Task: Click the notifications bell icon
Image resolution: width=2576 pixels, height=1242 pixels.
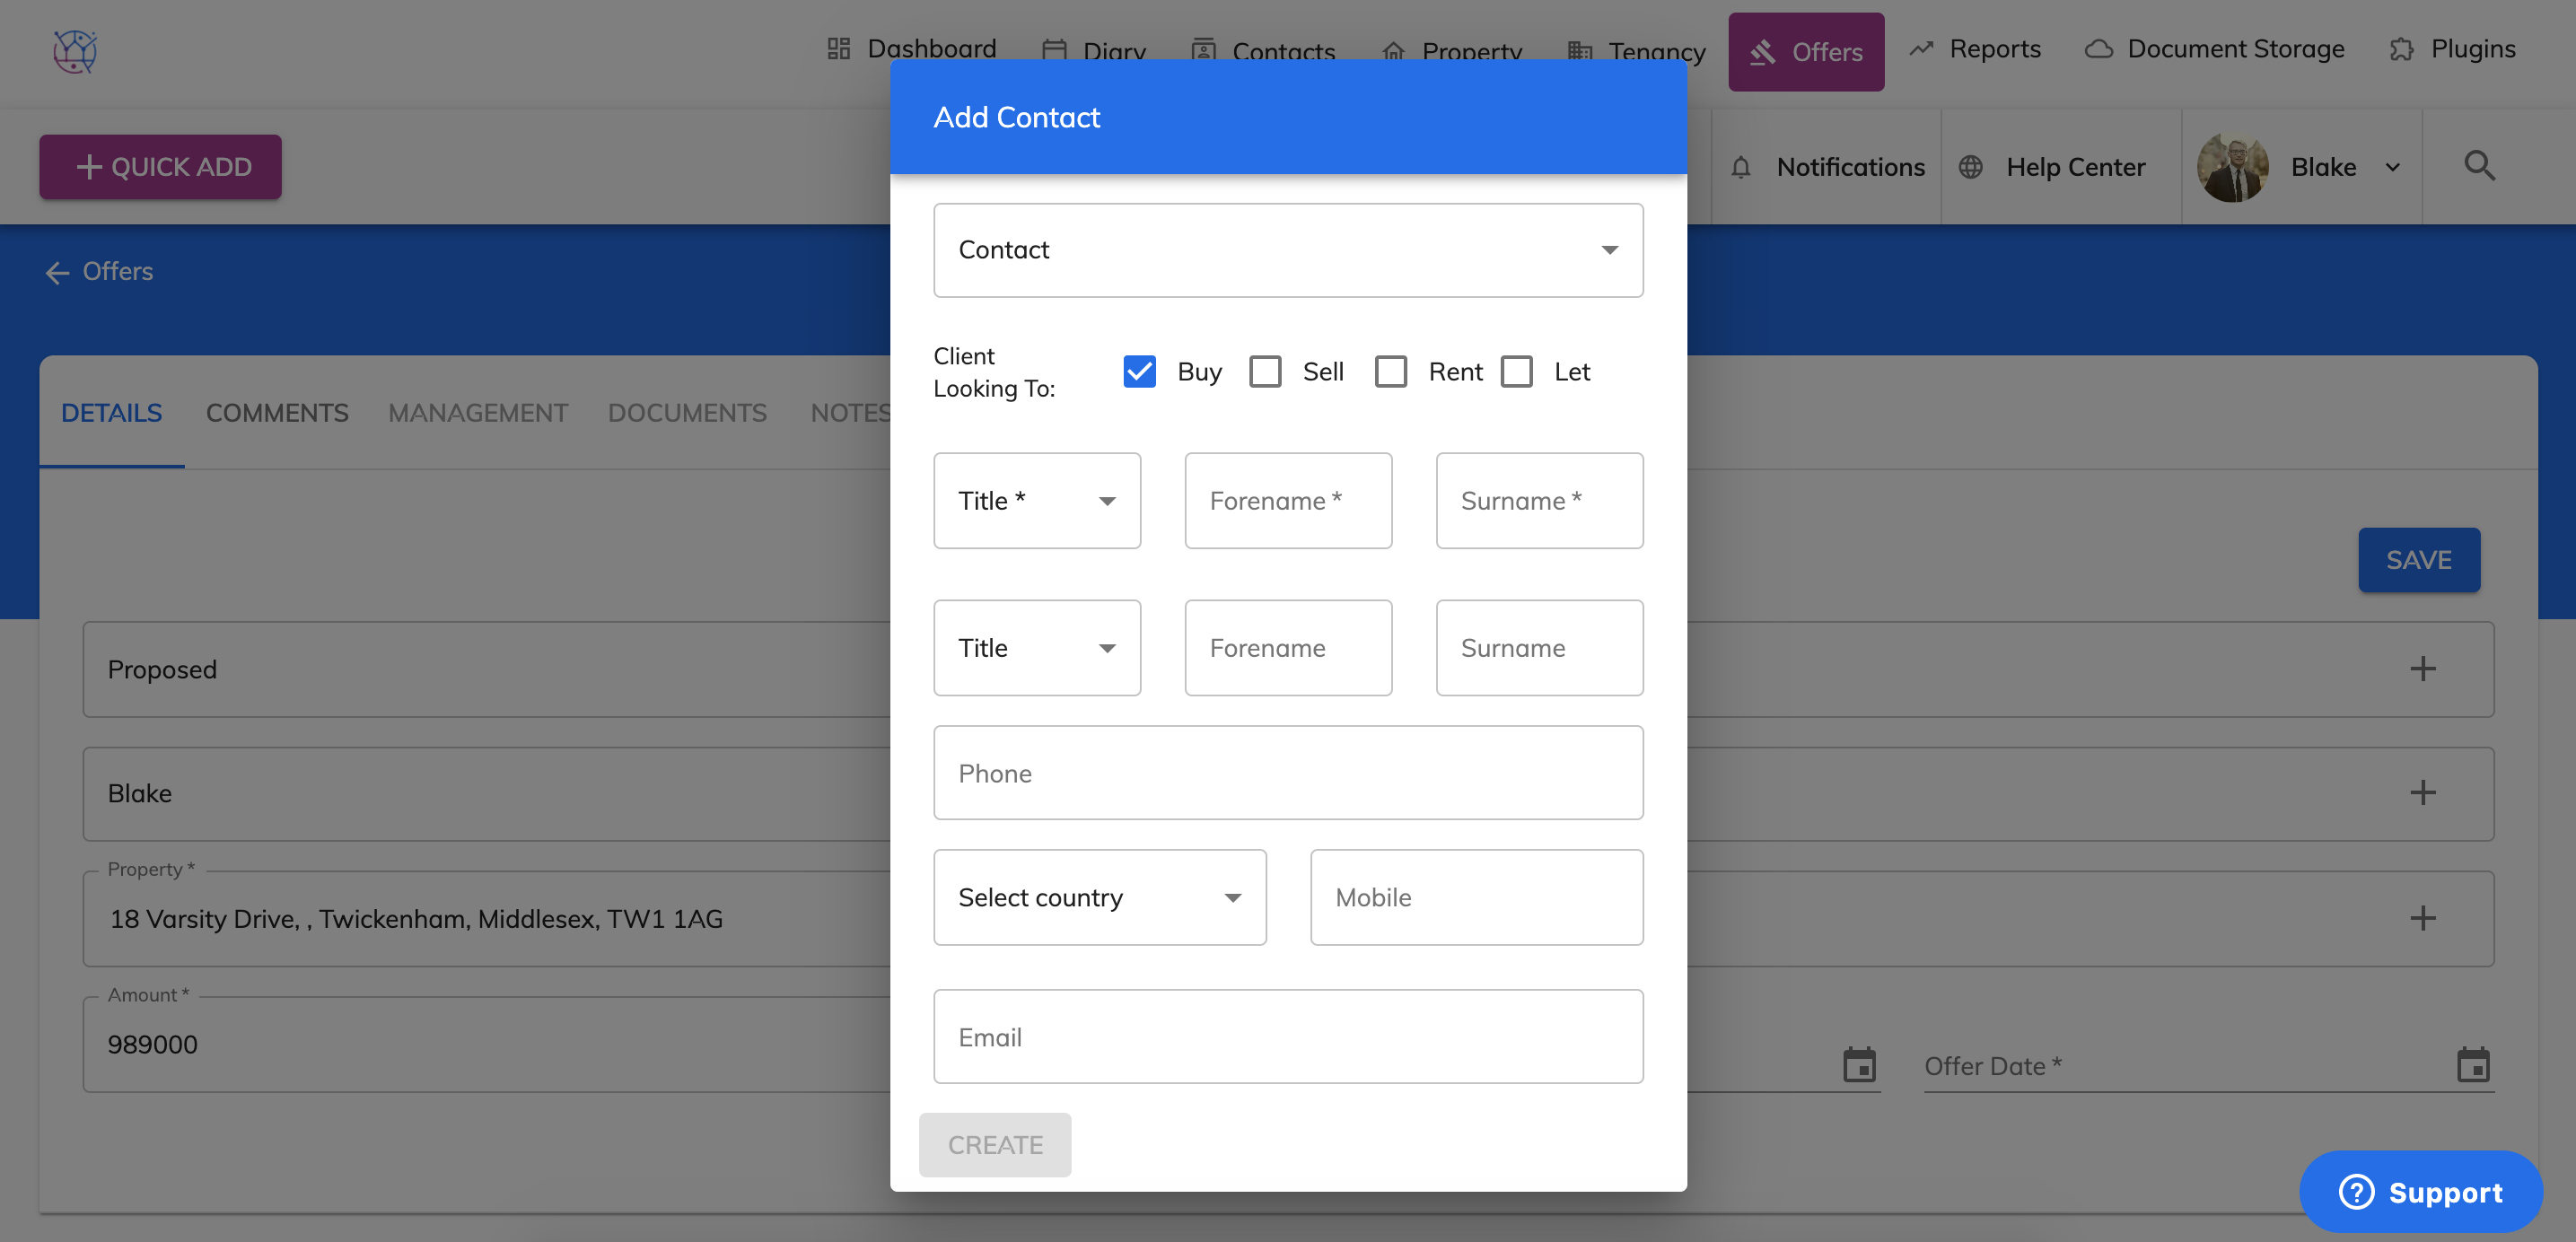Action: (x=1740, y=167)
